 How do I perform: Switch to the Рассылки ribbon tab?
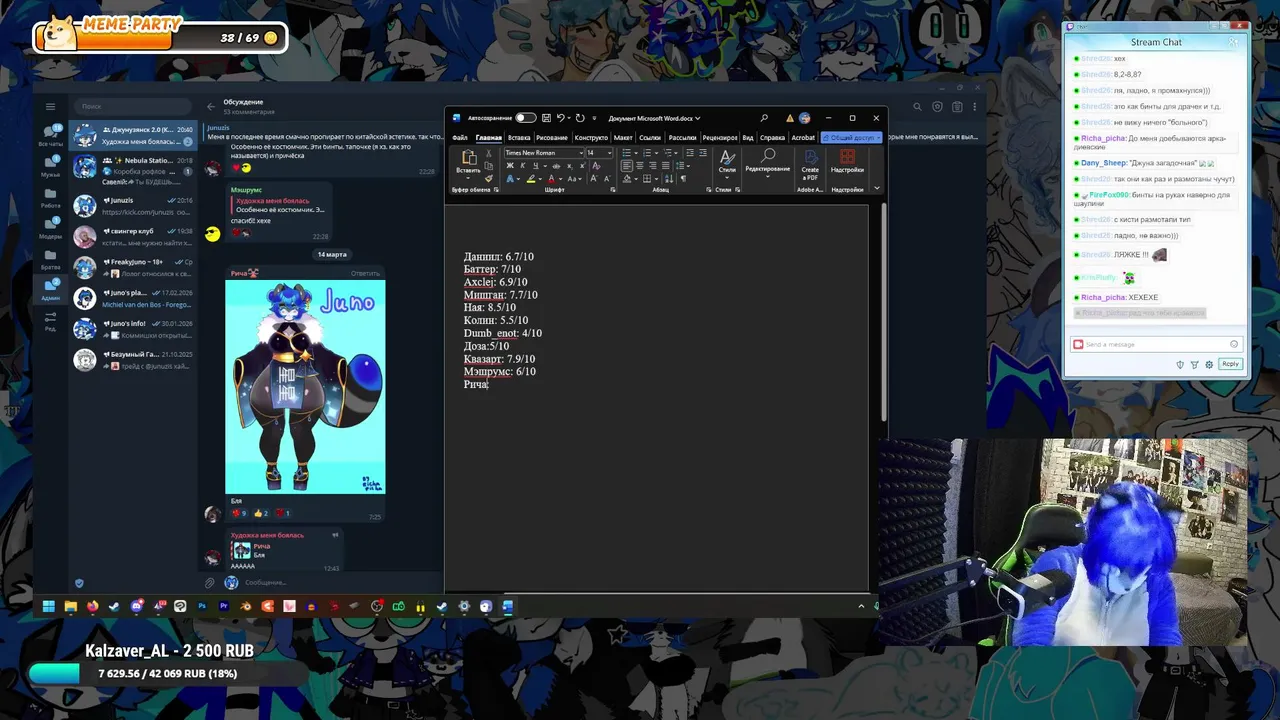(x=682, y=138)
